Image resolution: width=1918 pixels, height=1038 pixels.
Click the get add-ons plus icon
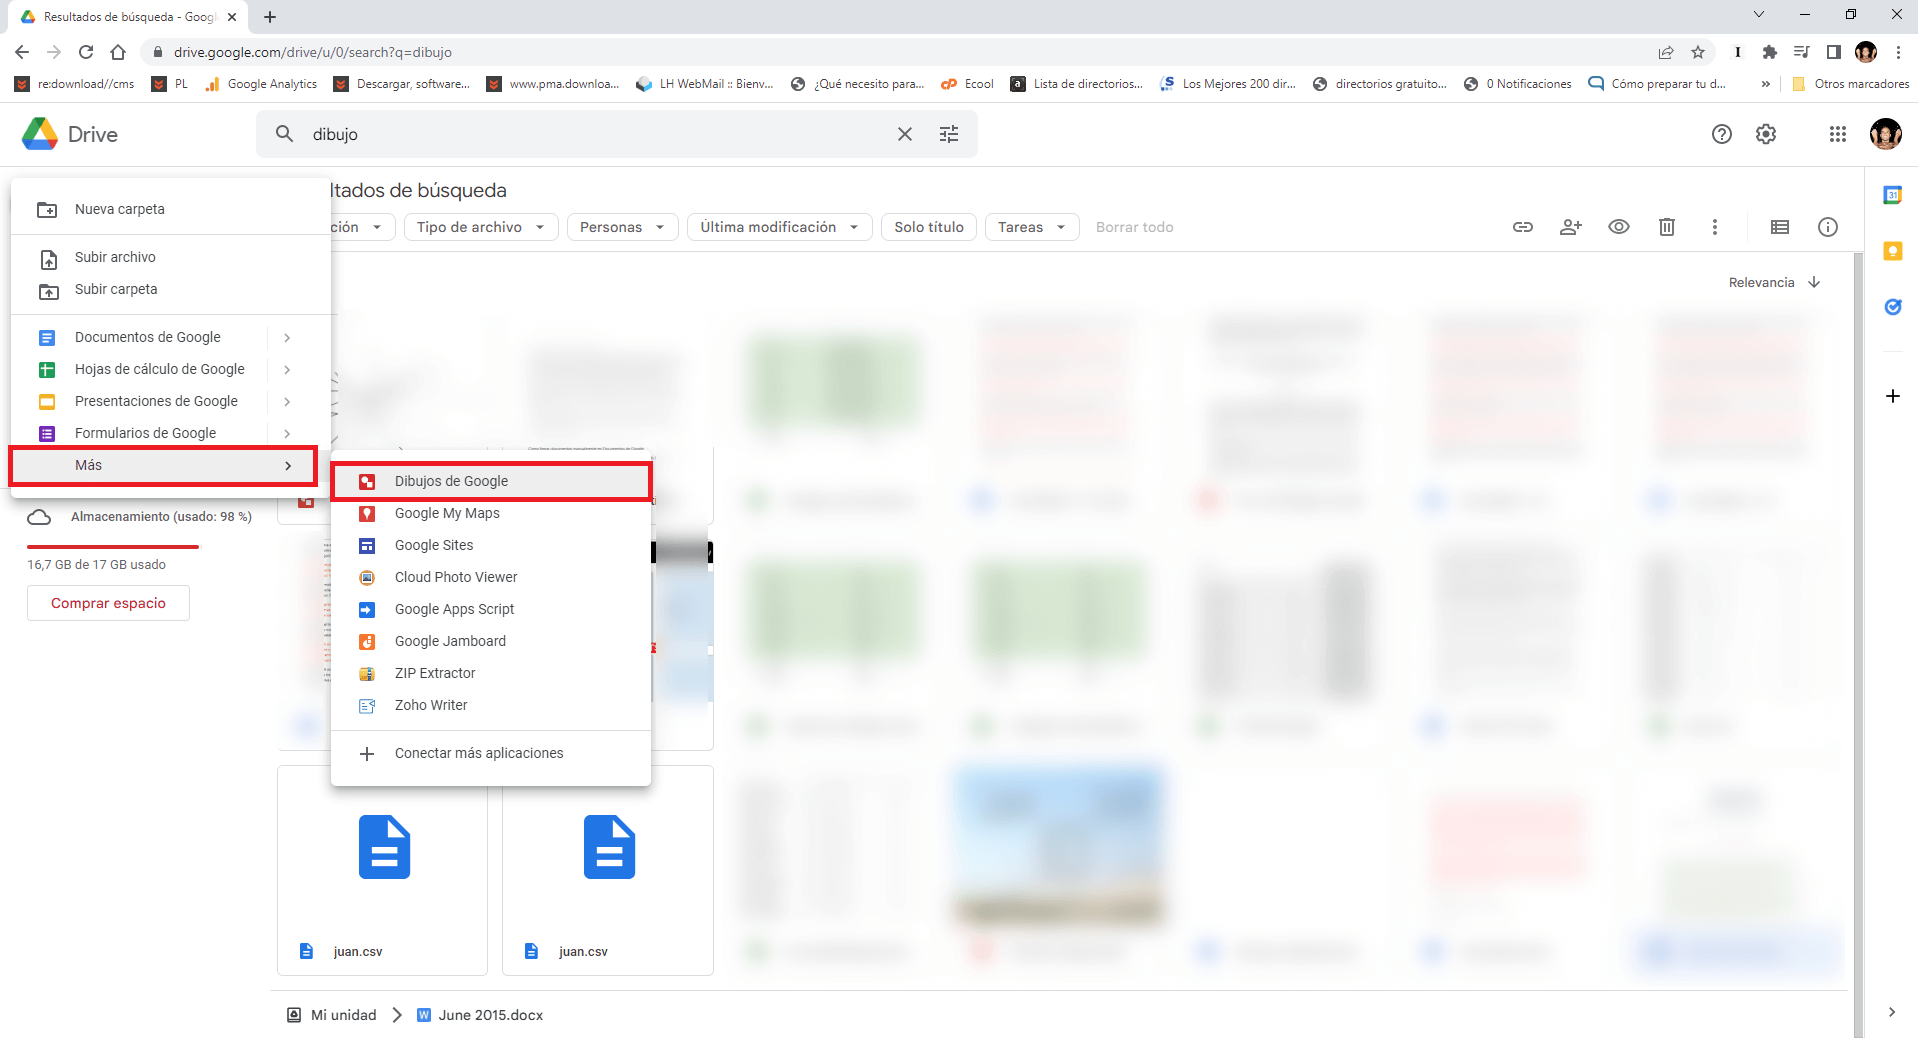point(1893,396)
